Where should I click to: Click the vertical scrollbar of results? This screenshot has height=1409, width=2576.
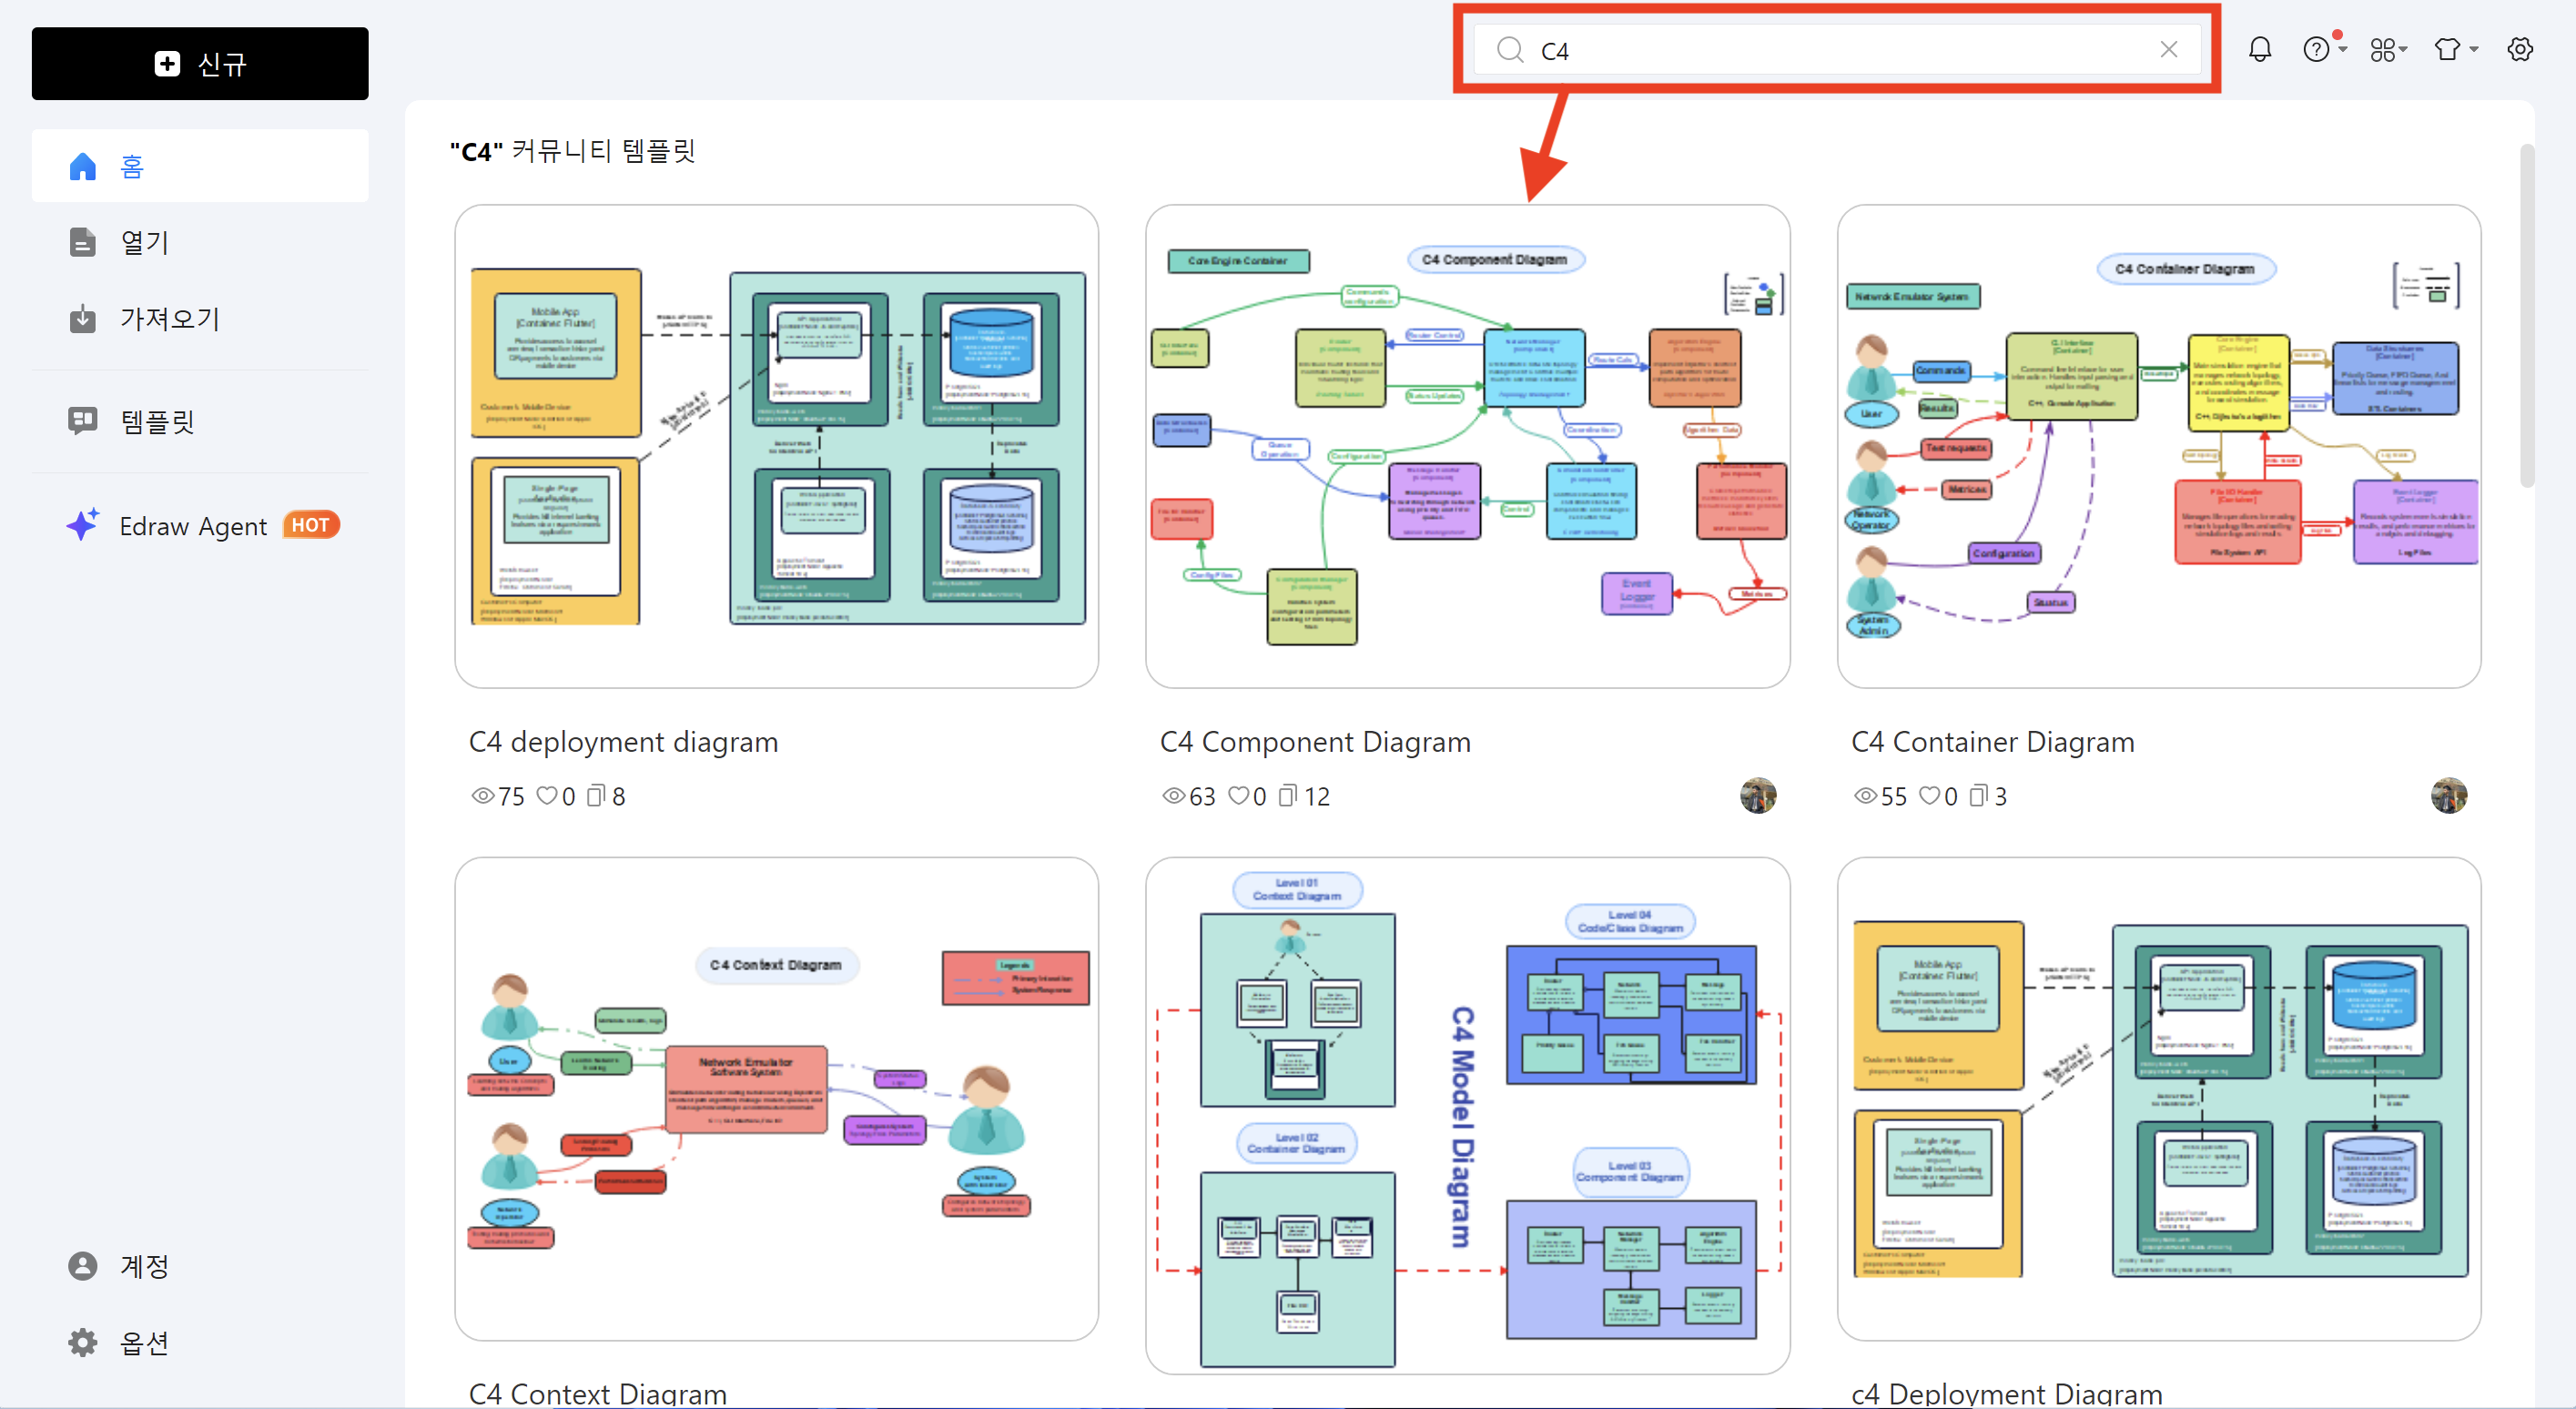point(2526,316)
